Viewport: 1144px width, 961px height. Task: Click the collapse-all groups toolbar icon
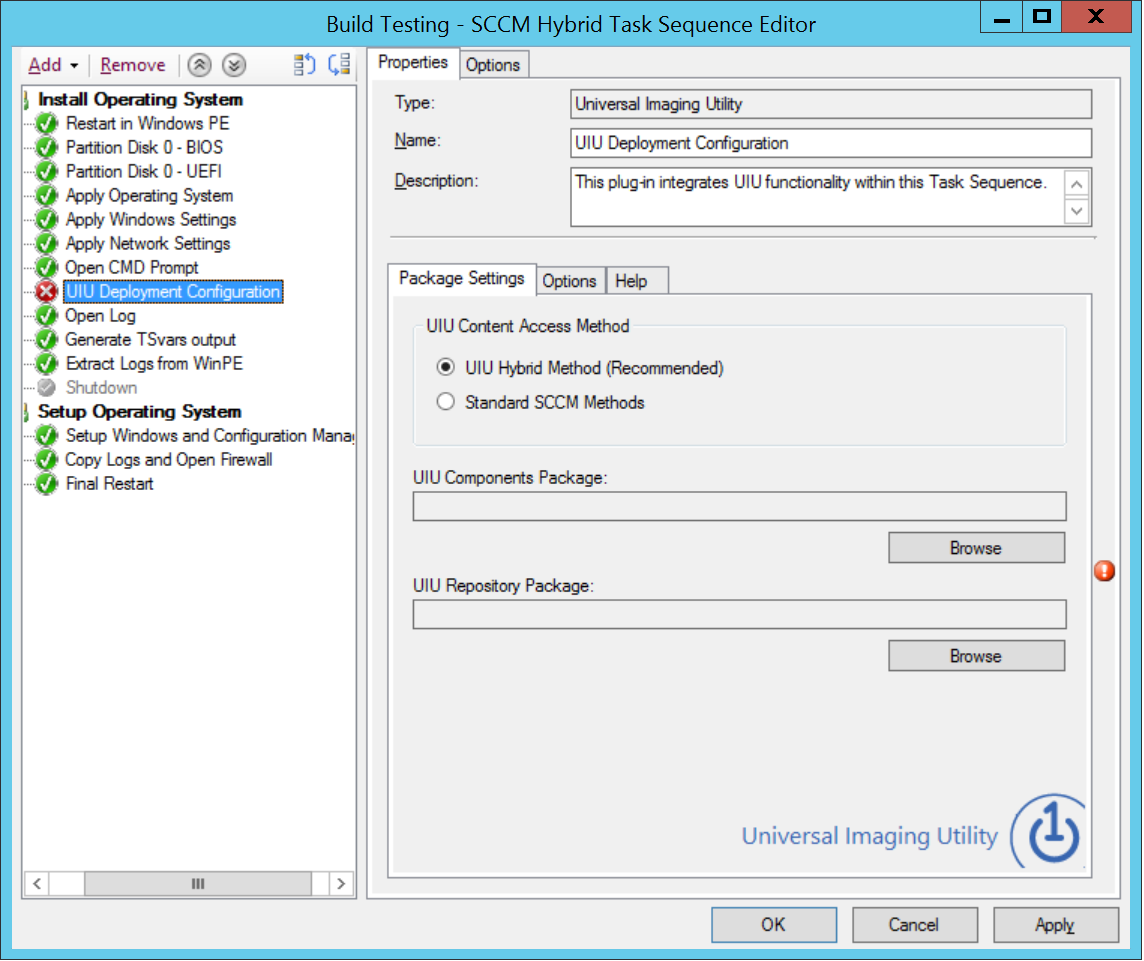coord(339,65)
